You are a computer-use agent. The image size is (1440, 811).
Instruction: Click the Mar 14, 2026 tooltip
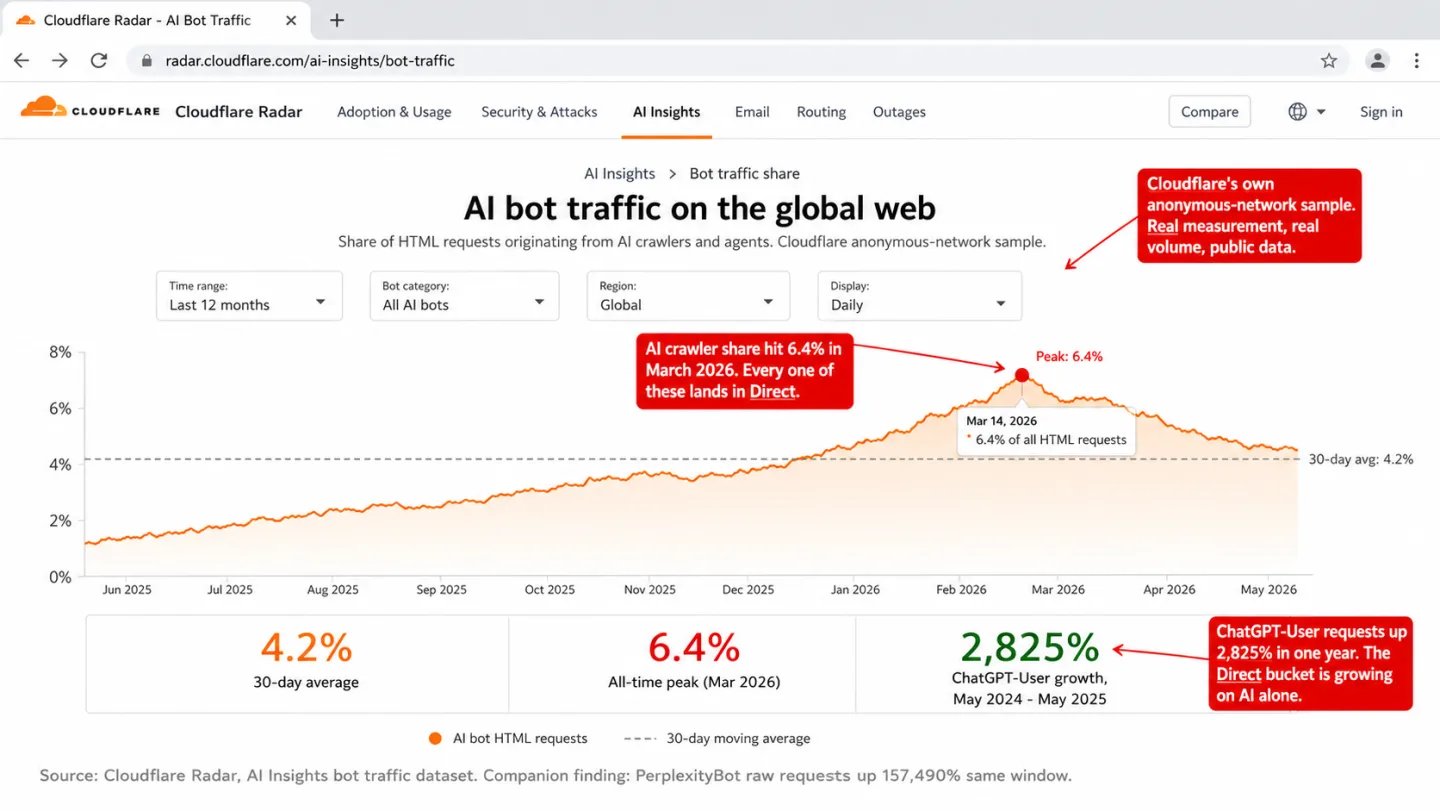pos(1046,431)
